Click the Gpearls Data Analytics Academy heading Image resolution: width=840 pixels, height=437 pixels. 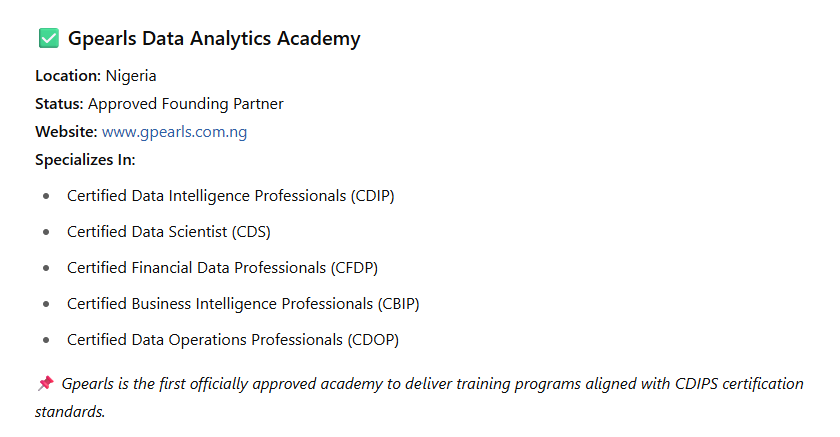point(214,39)
